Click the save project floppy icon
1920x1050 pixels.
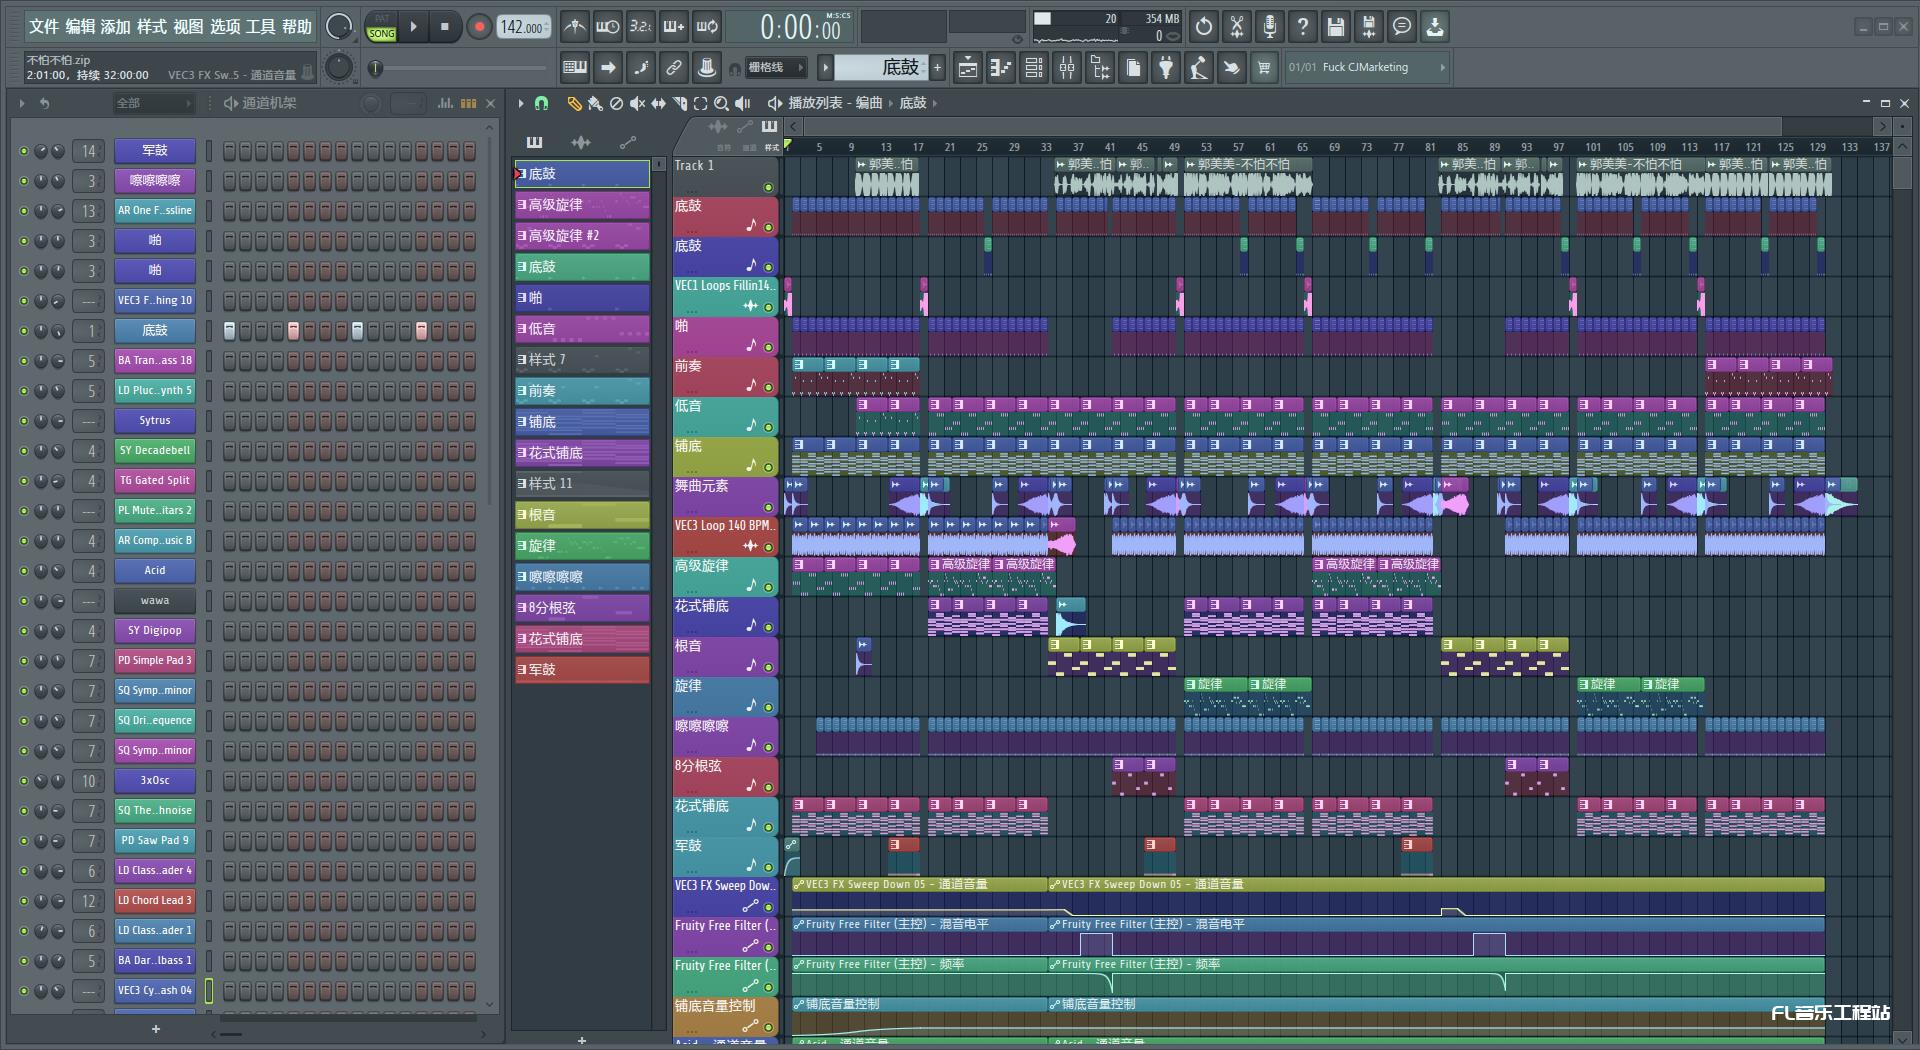click(1336, 27)
